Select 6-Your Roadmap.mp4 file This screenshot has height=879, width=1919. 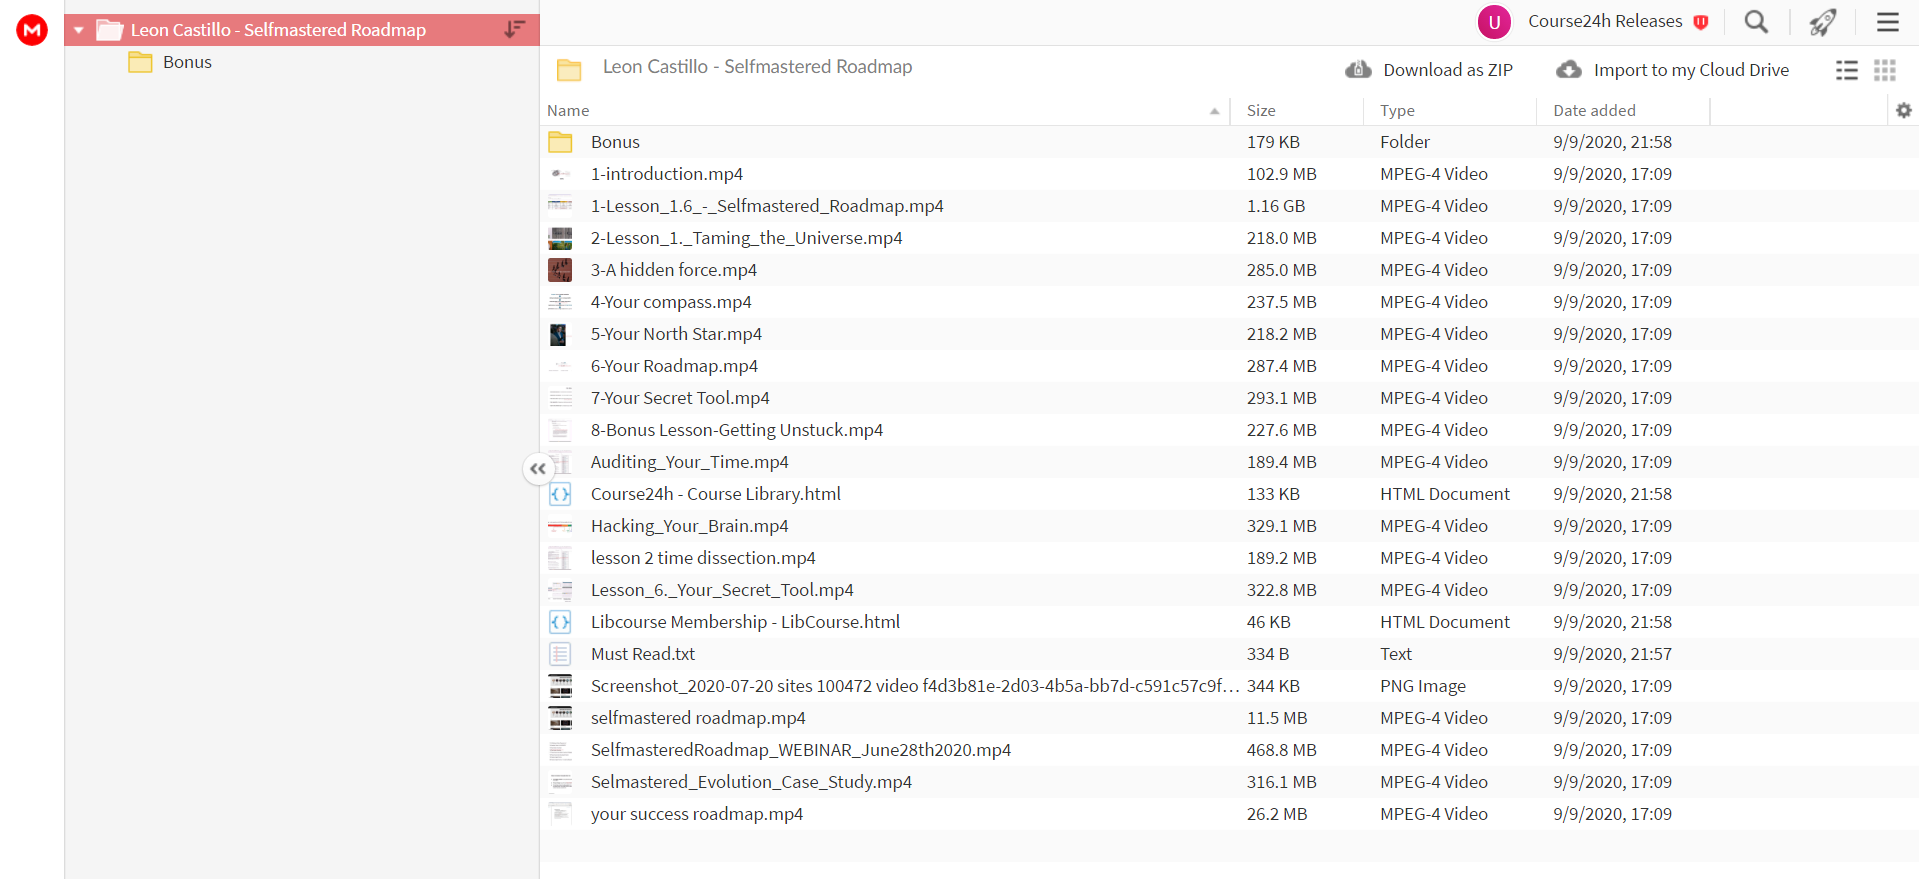click(674, 366)
